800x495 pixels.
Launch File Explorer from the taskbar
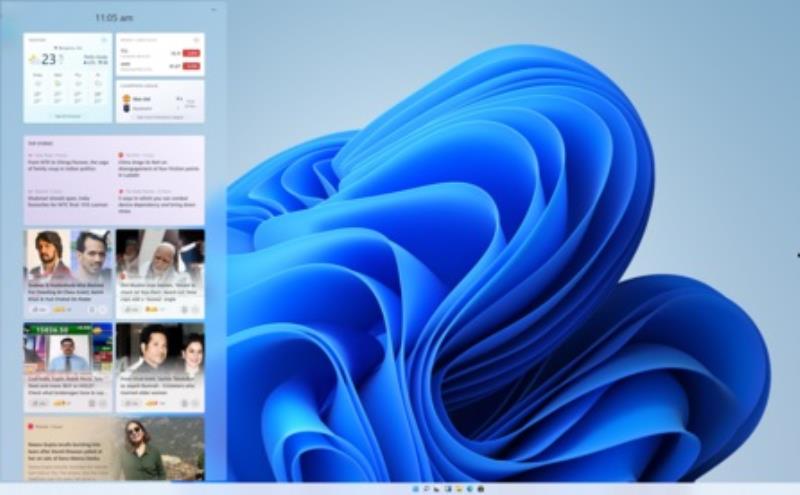point(459,489)
